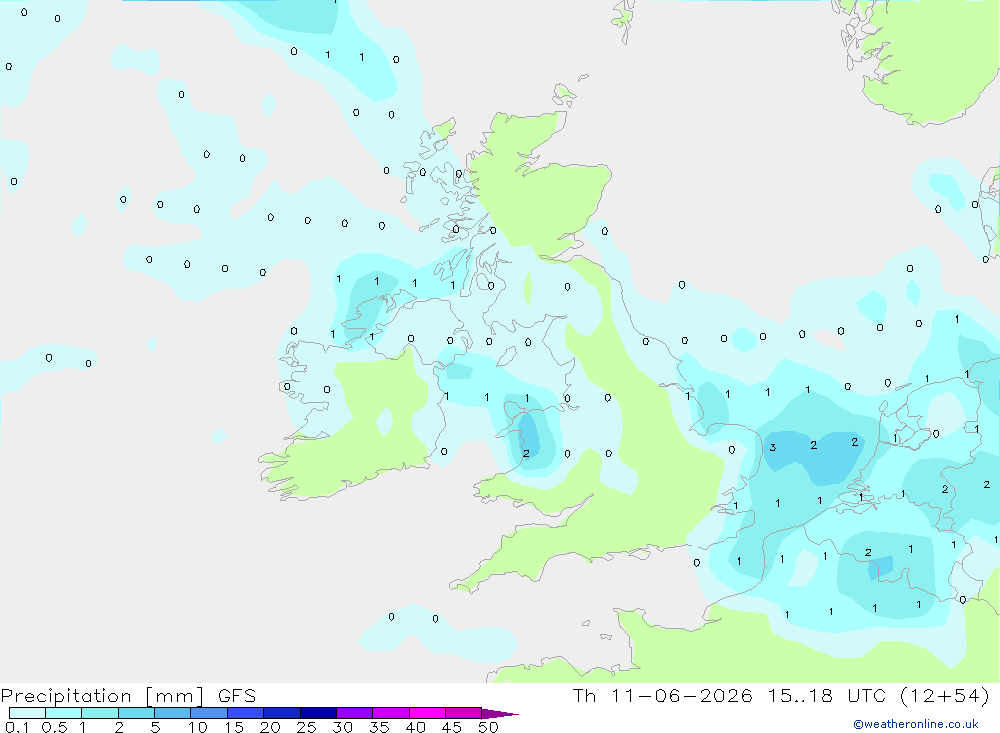The width and height of the screenshot is (1000, 733).
Task: Click the '0.1' legend scale label
Action: tap(17, 727)
